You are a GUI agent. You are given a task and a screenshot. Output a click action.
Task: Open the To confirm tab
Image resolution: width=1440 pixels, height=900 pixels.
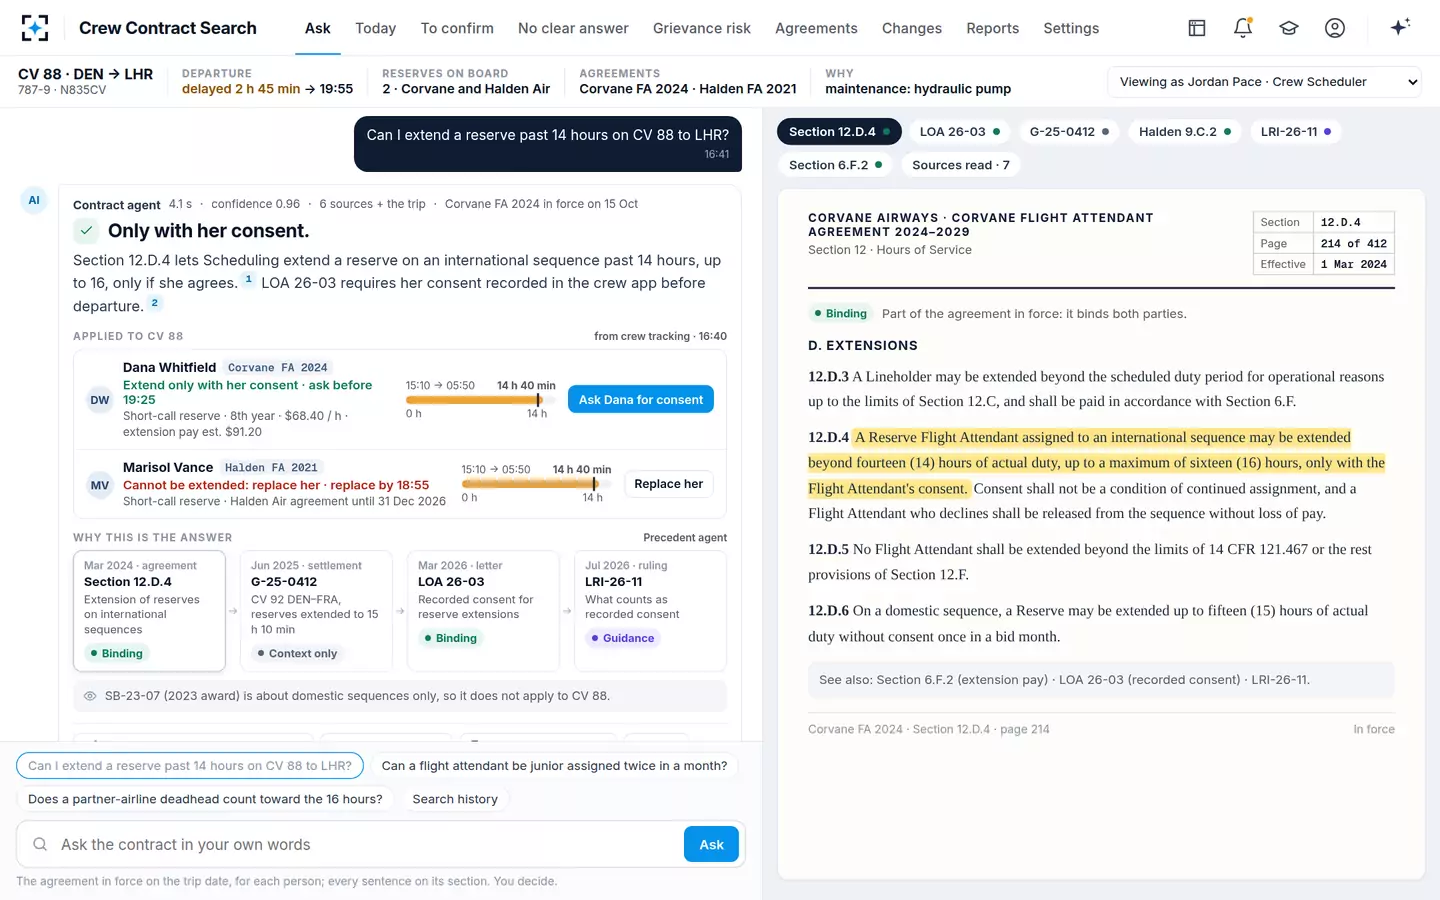(457, 28)
